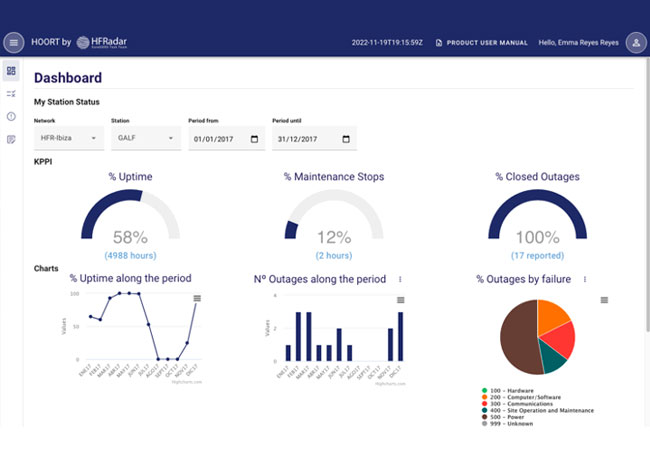Open options for % Outages by failure

coord(585,279)
